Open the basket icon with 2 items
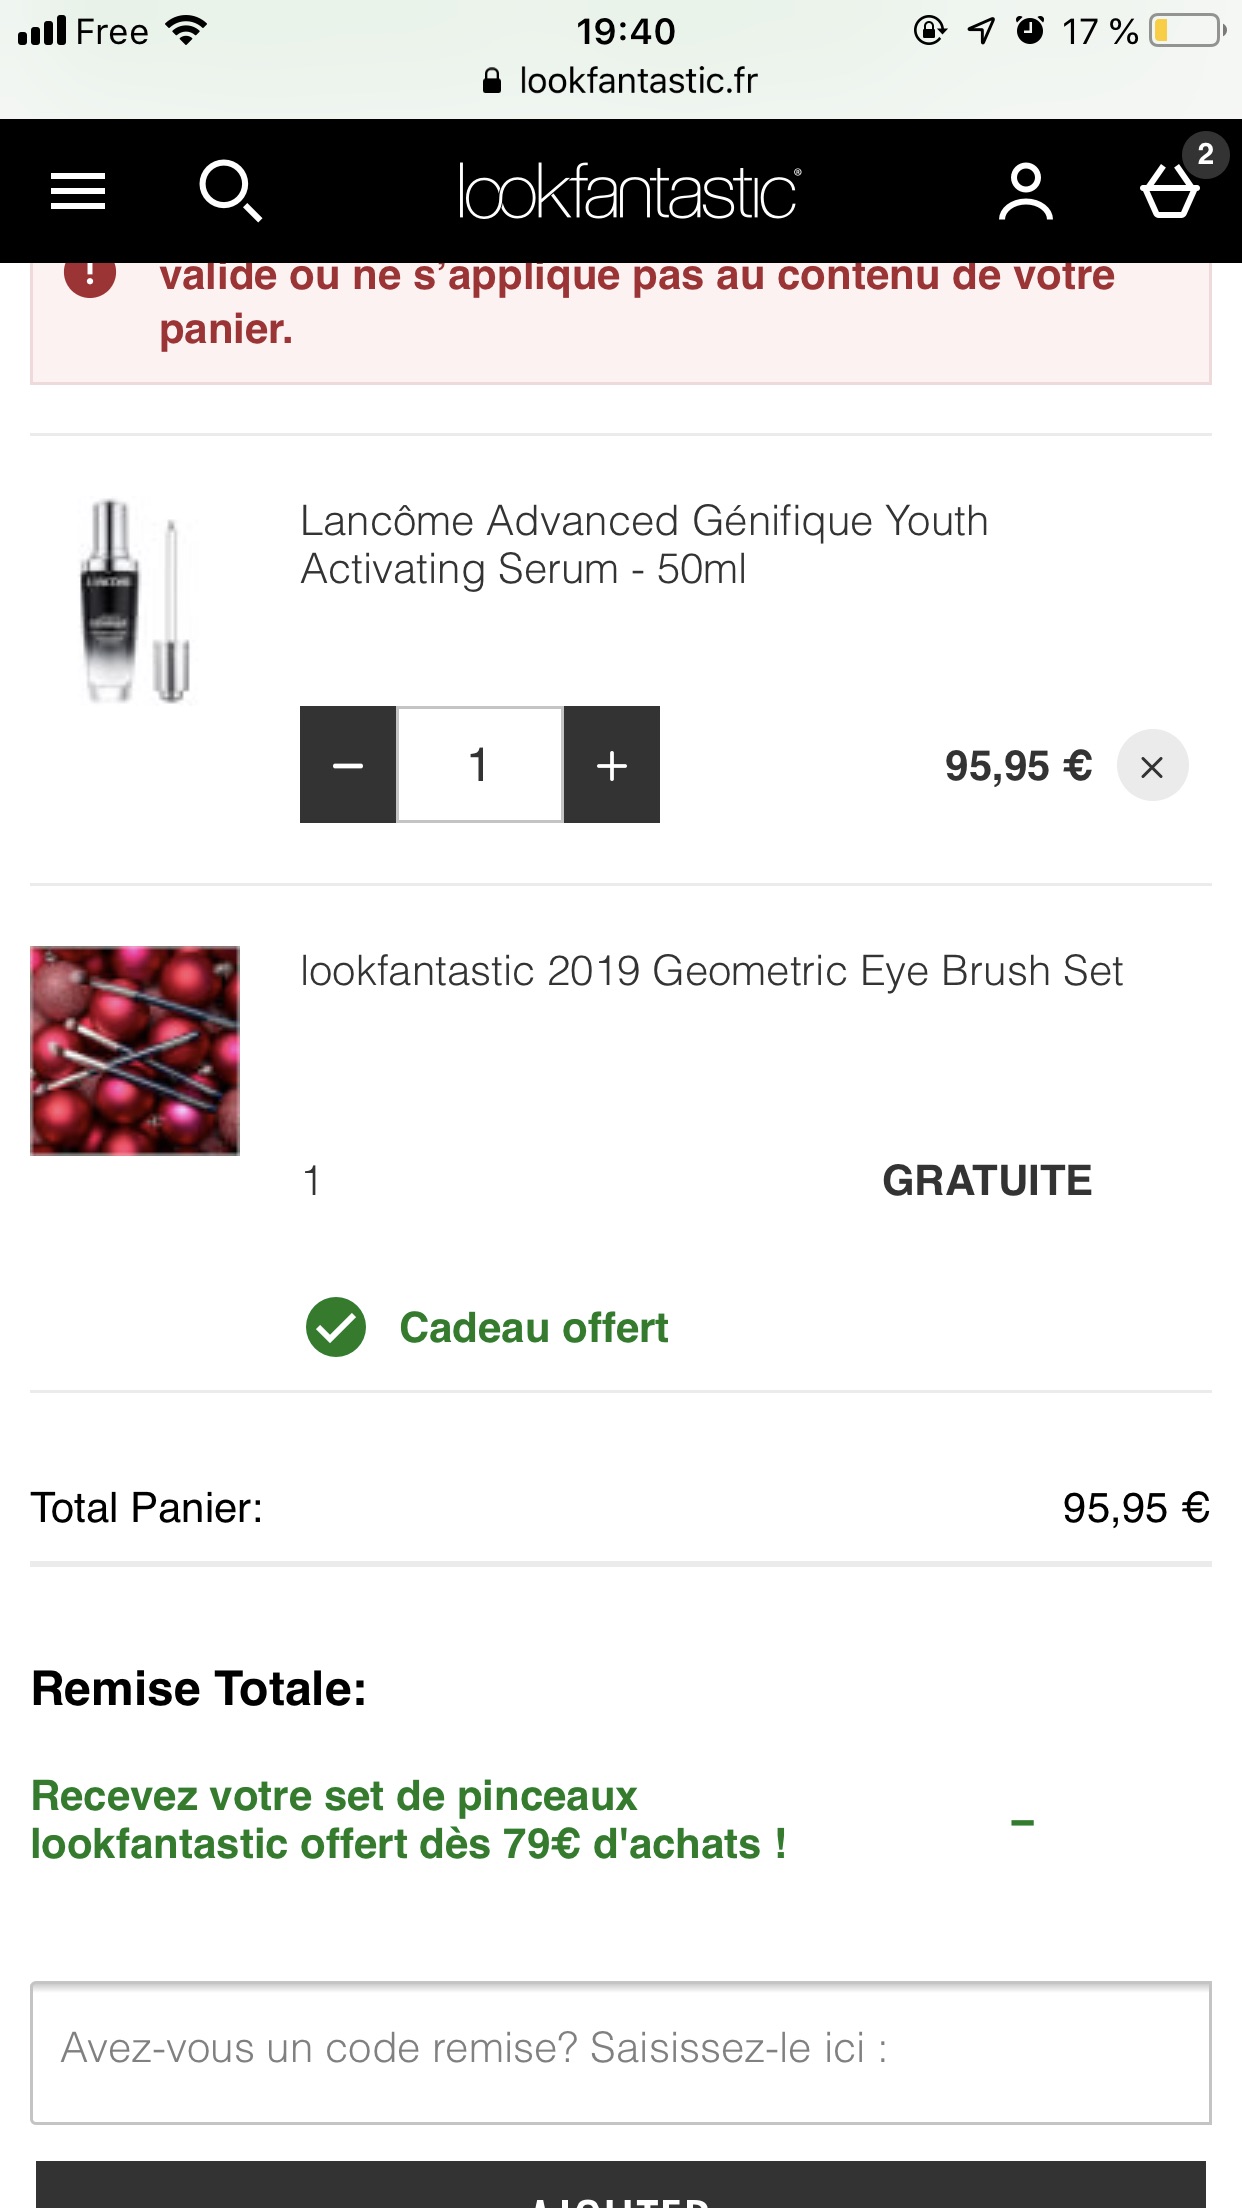Viewport: 1242px width, 2208px height. 1172,188
